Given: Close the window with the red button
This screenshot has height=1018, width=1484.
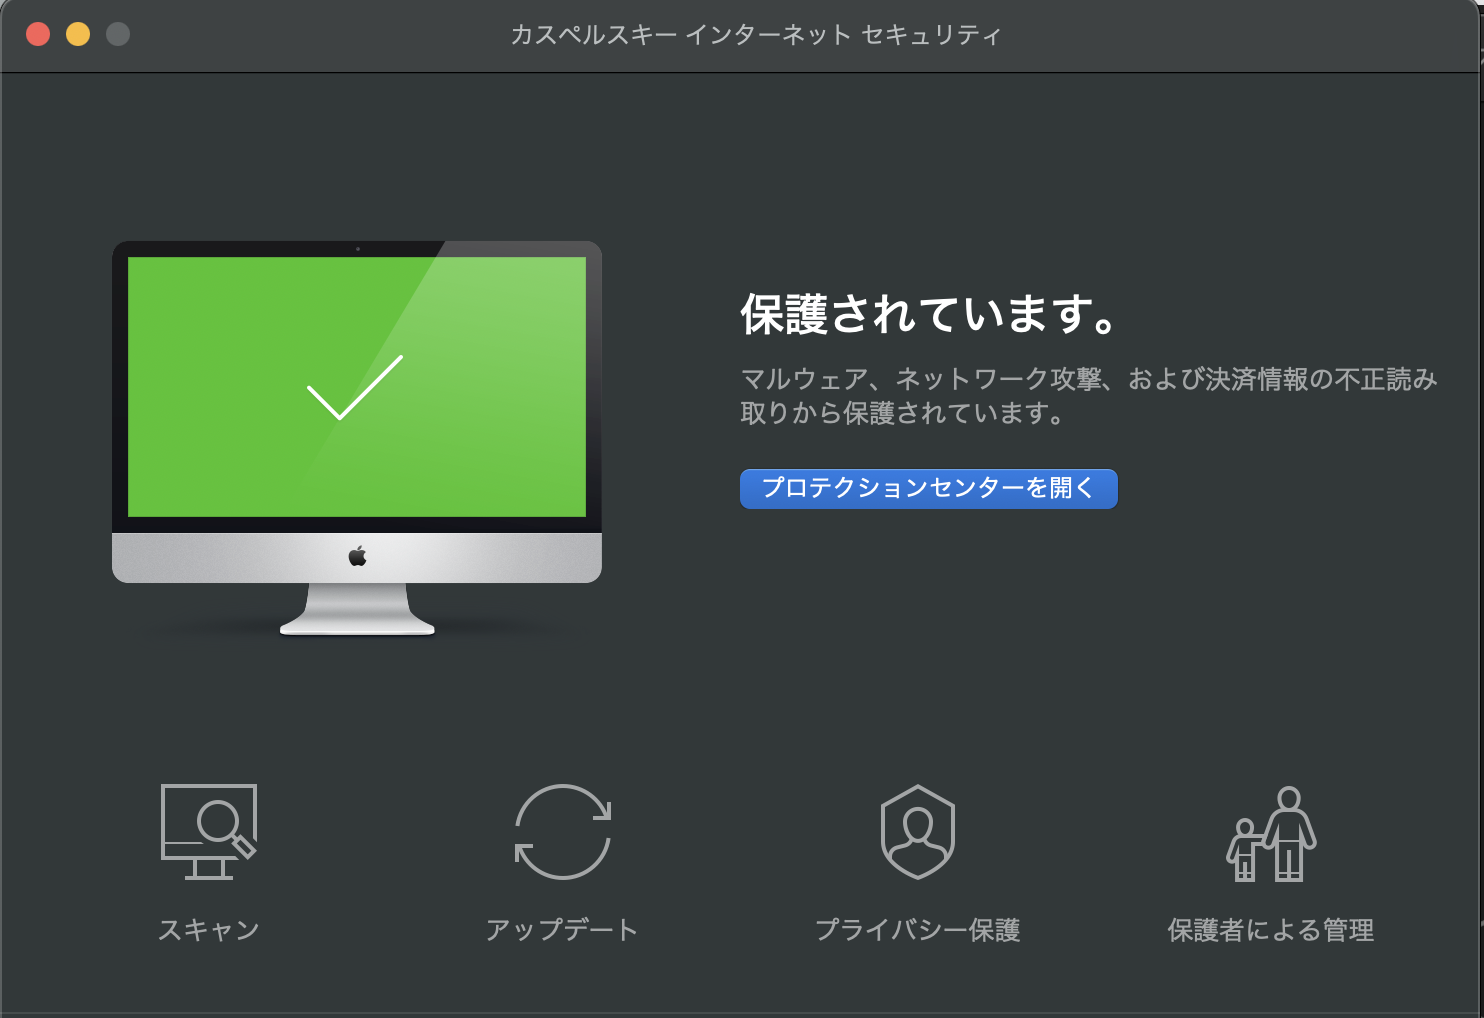Looking at the screenshot, I should [38, 34].
